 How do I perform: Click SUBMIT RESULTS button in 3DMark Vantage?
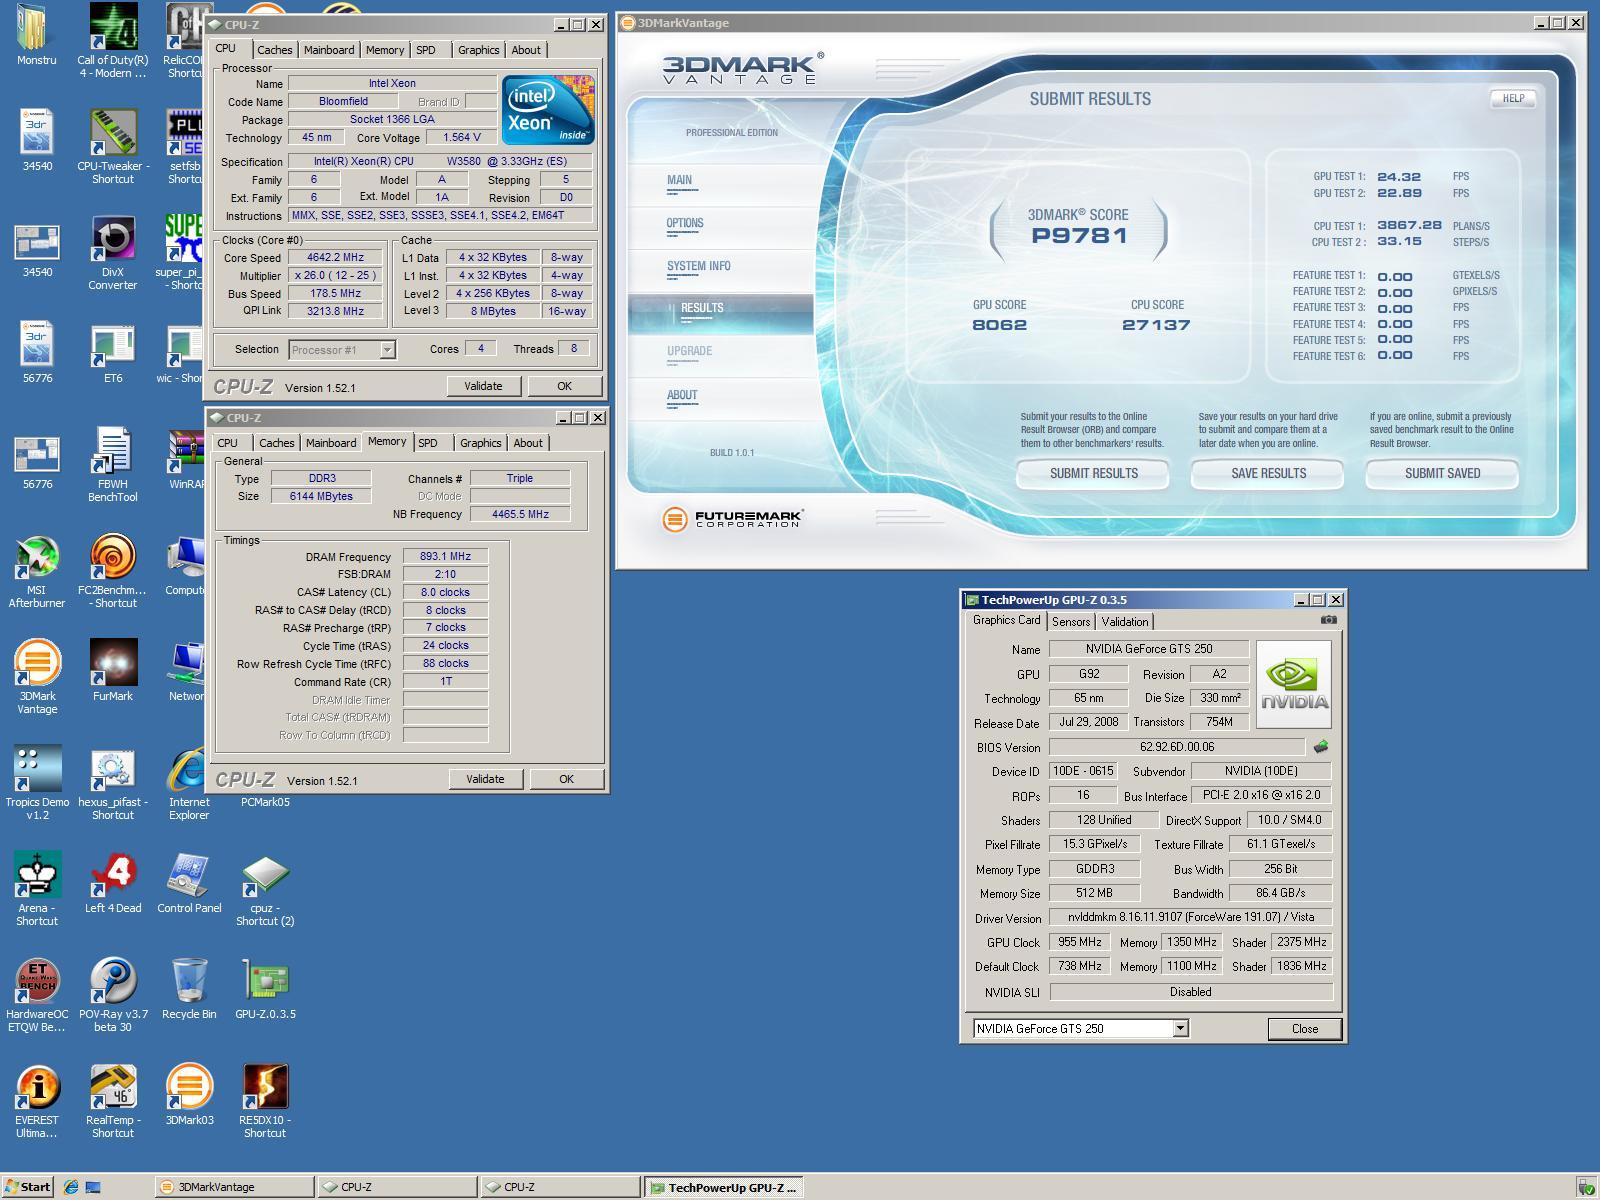click(1093, 473)
